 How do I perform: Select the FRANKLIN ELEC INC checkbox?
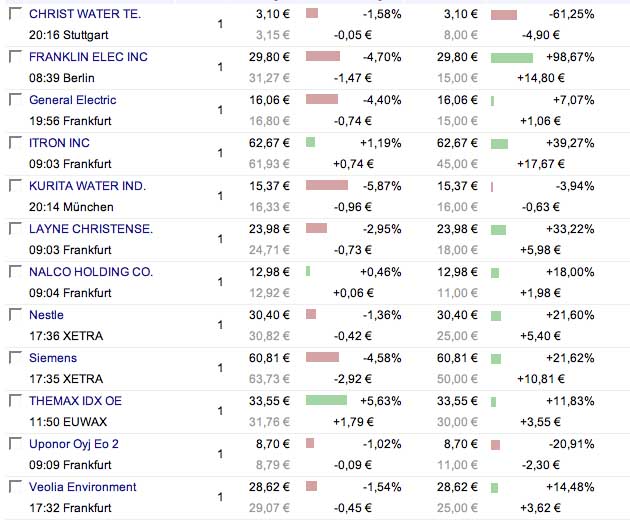coord(15,58)
